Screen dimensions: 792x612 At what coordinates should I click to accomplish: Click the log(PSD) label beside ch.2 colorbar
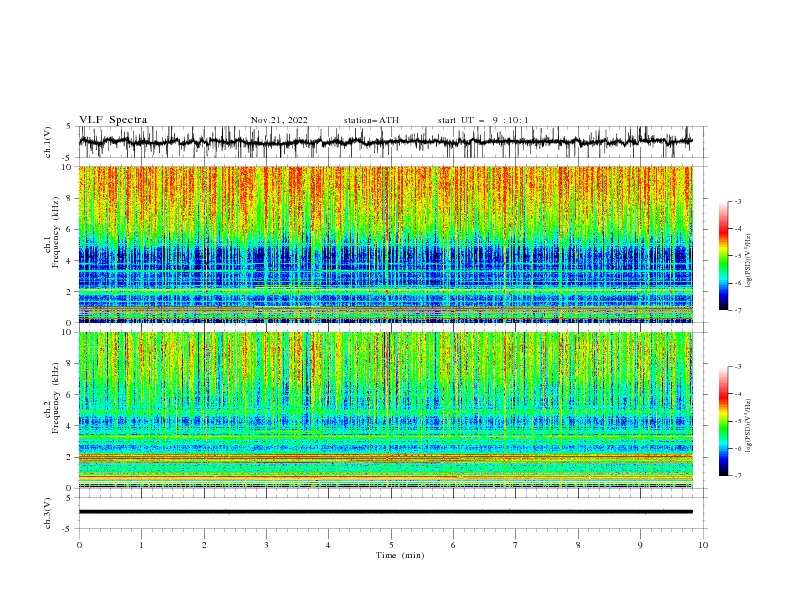[x=749, y=425]
